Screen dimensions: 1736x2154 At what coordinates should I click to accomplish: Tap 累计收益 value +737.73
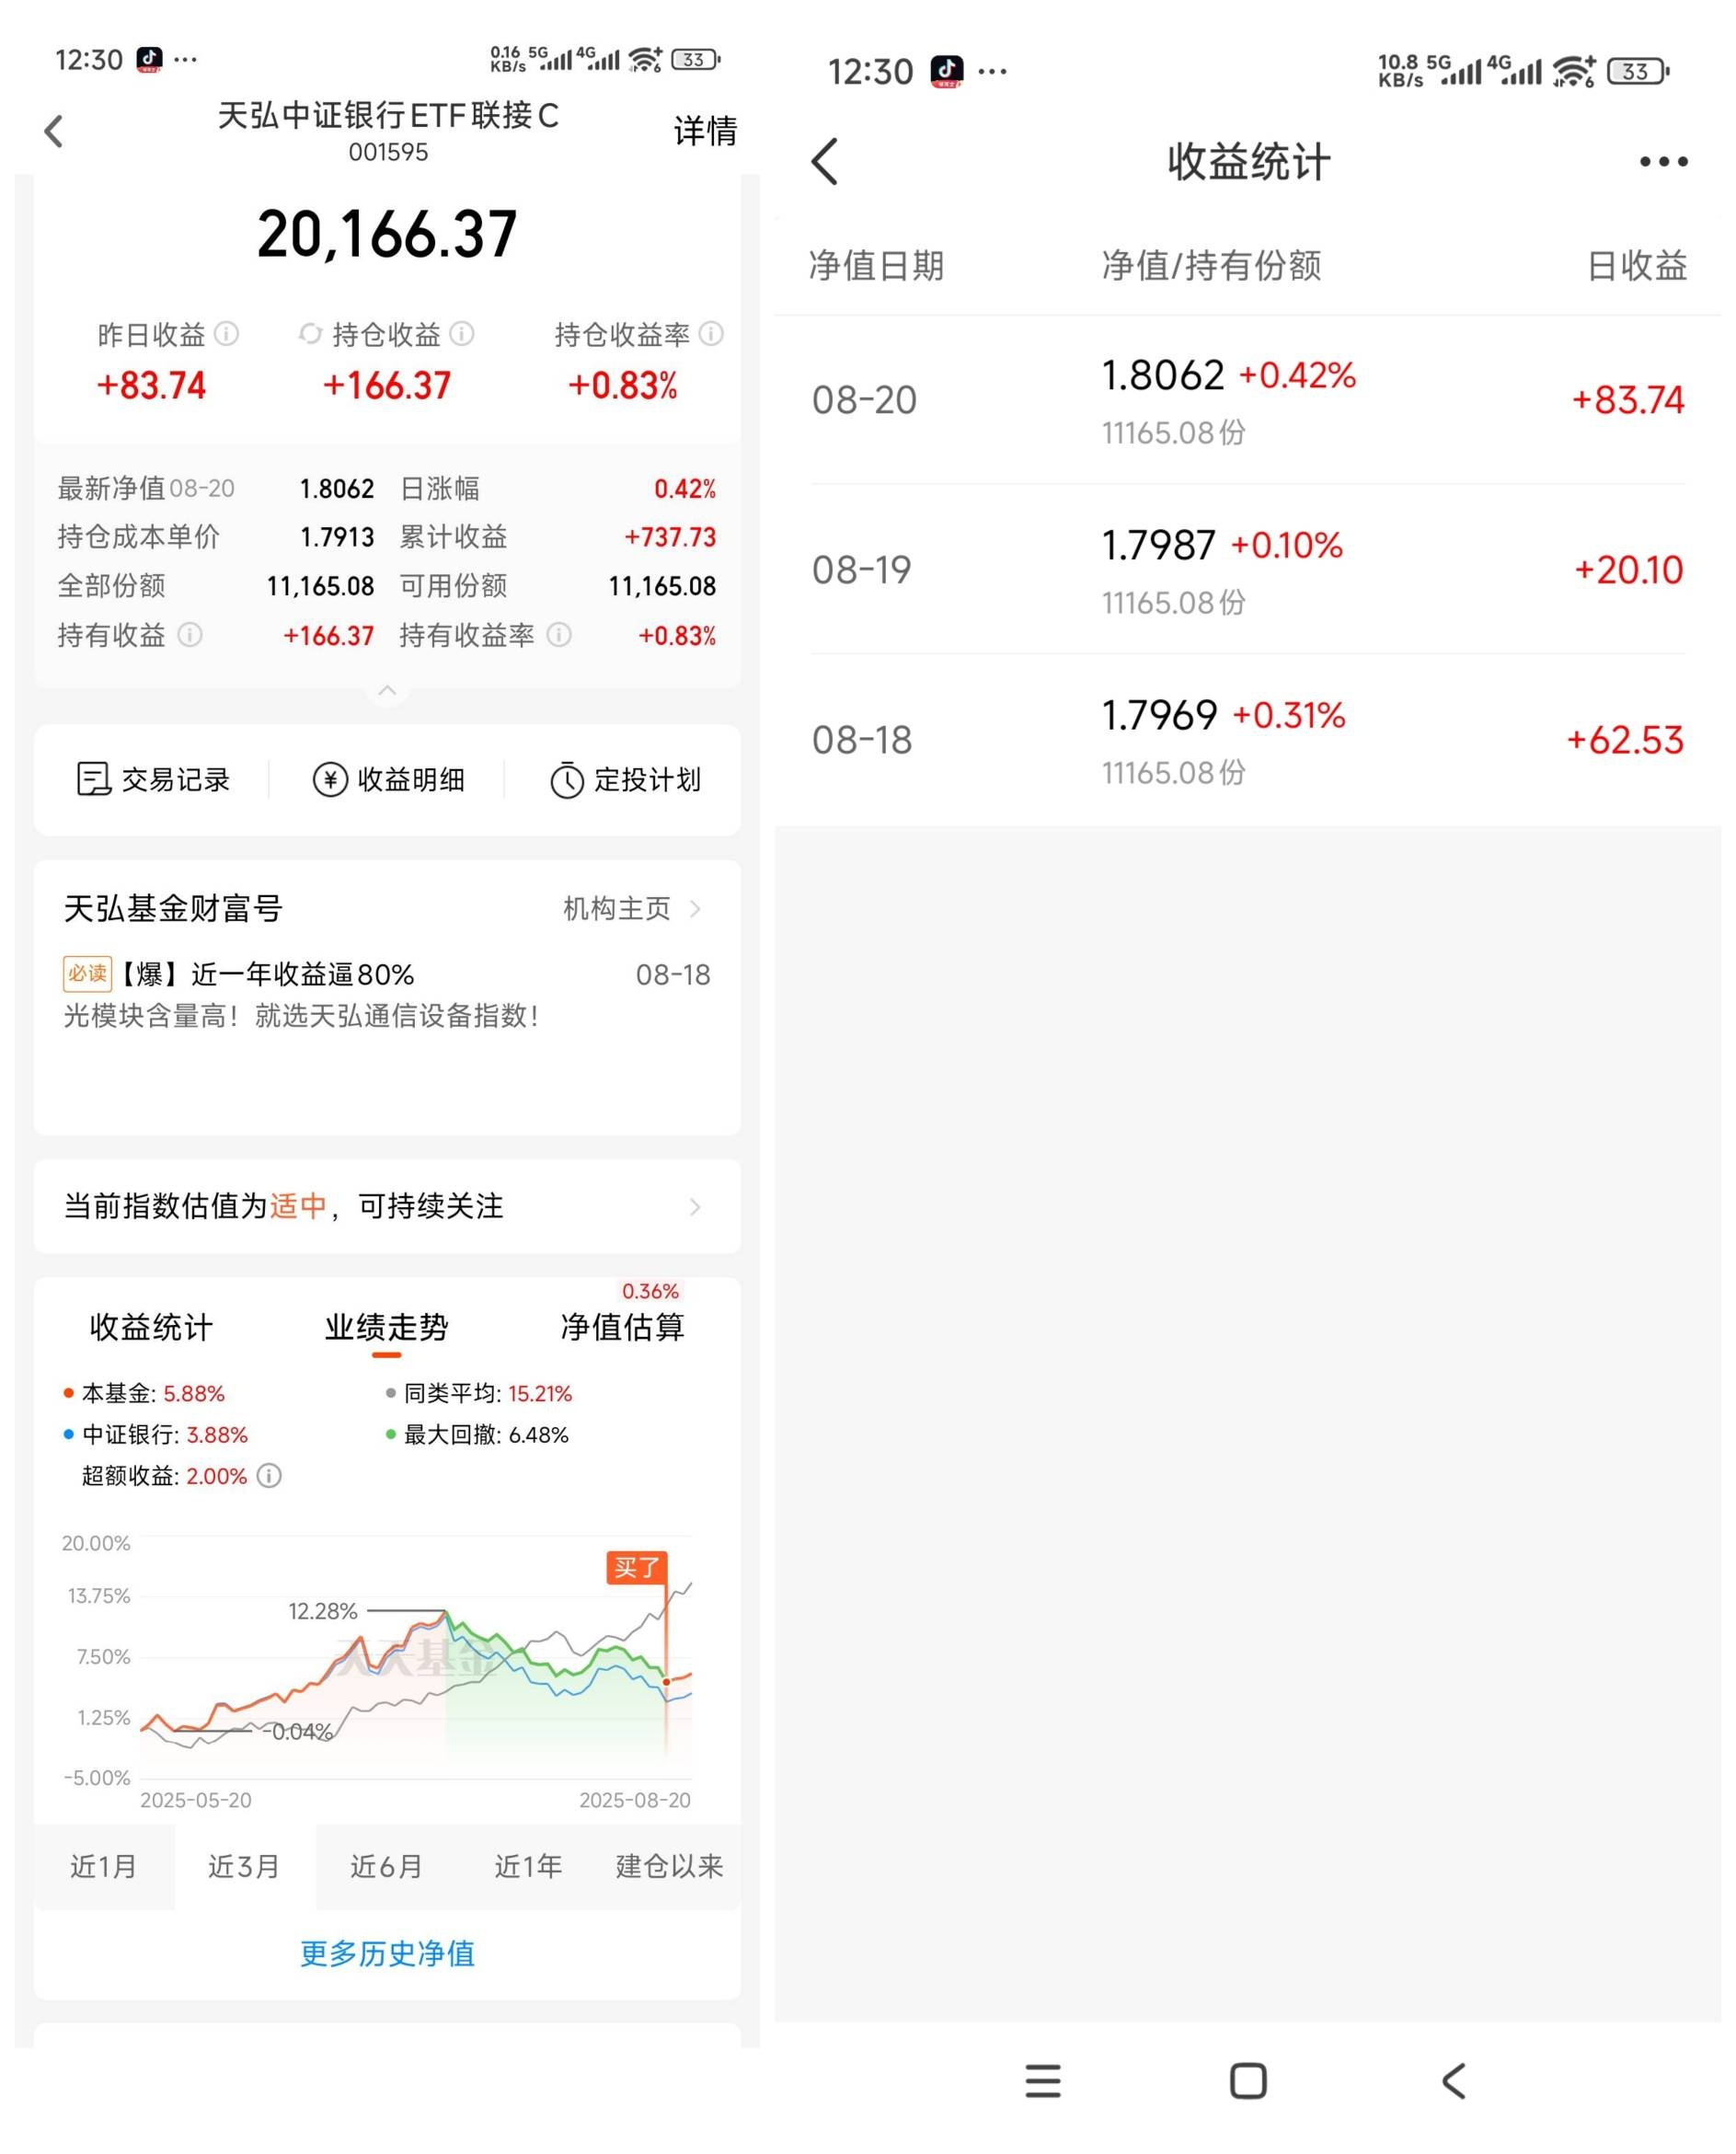(x=670, y=538)
